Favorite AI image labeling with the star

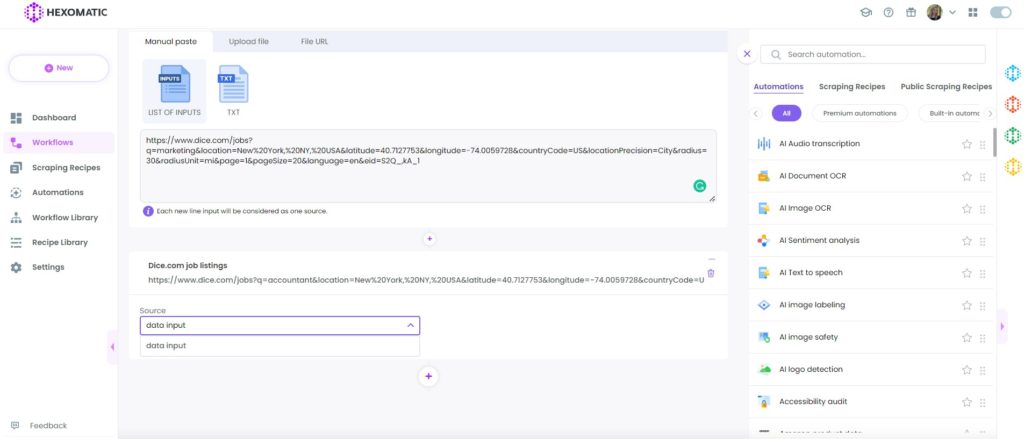967,306
